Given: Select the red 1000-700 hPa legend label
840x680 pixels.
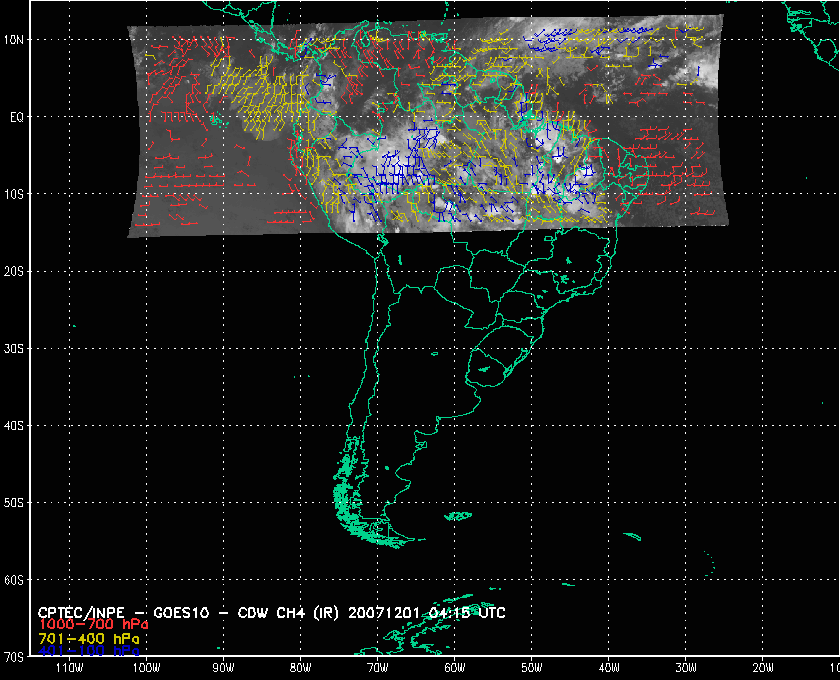Looking at the screenshot, I should pyautogui.click(x=93, y=625).
